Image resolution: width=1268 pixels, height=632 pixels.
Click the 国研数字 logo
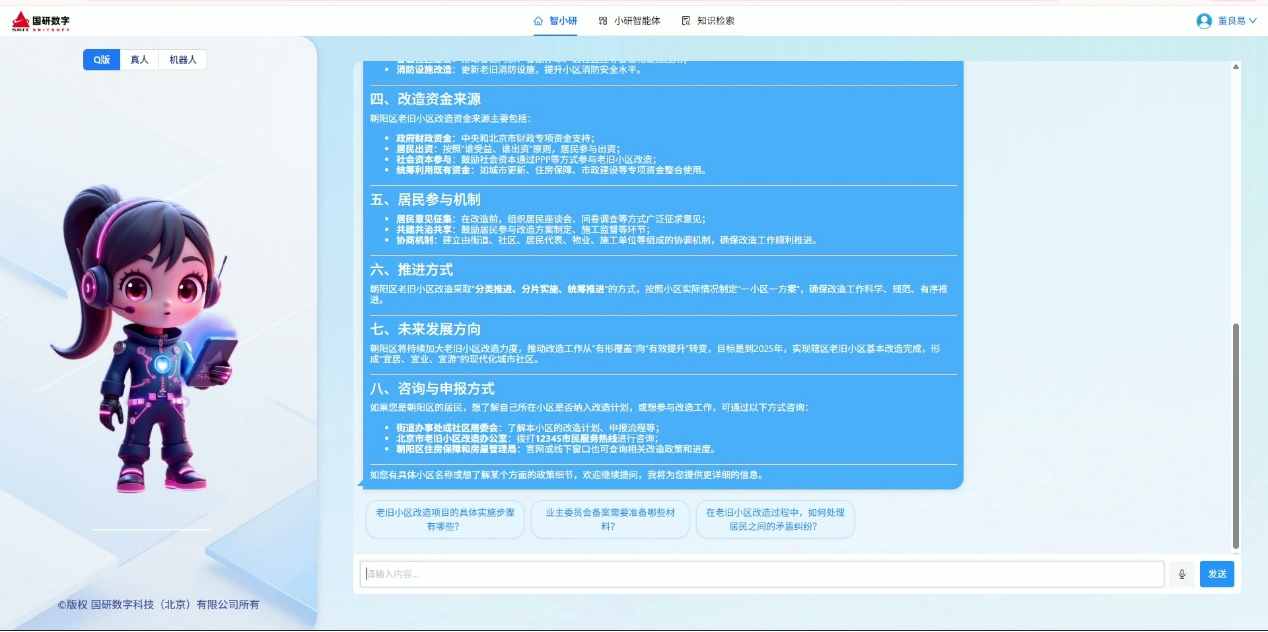[x=41, y=20]
